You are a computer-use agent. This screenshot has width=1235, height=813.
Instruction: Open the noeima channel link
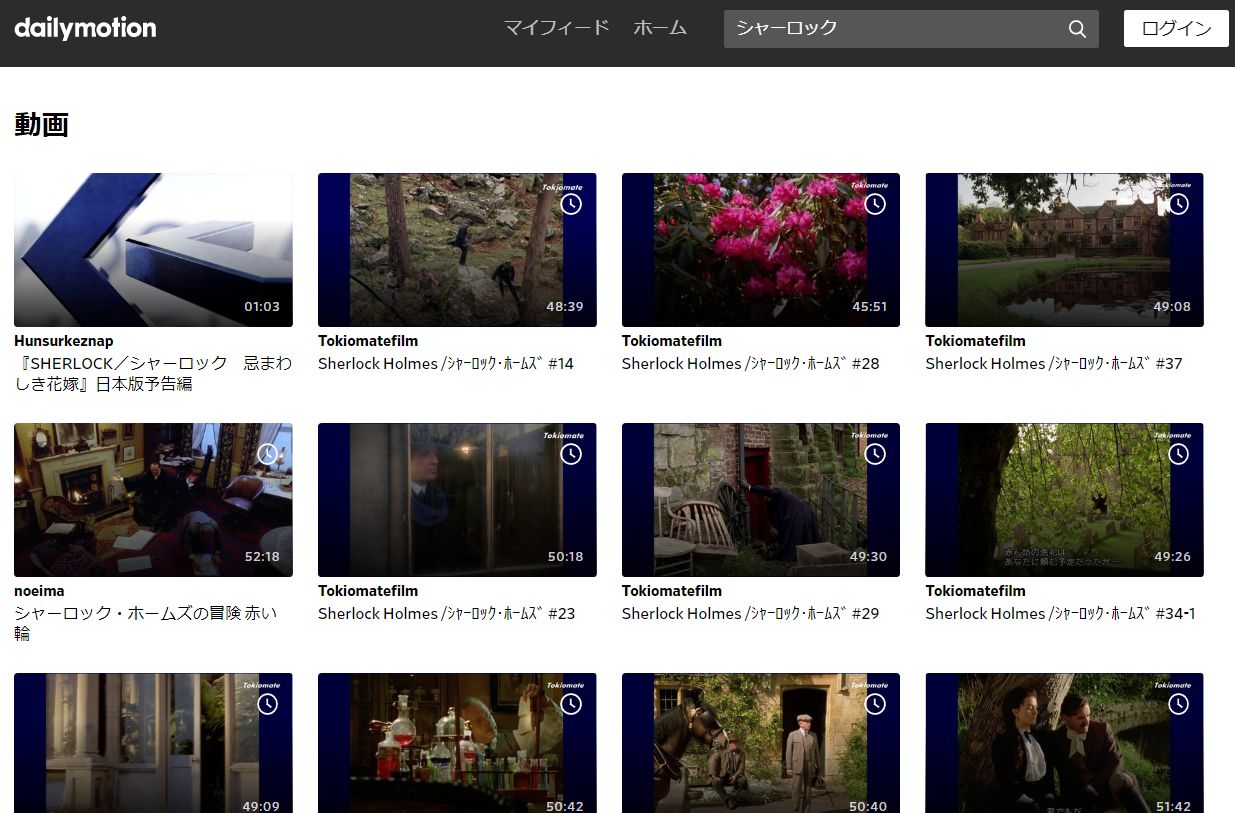click(39, 591)
